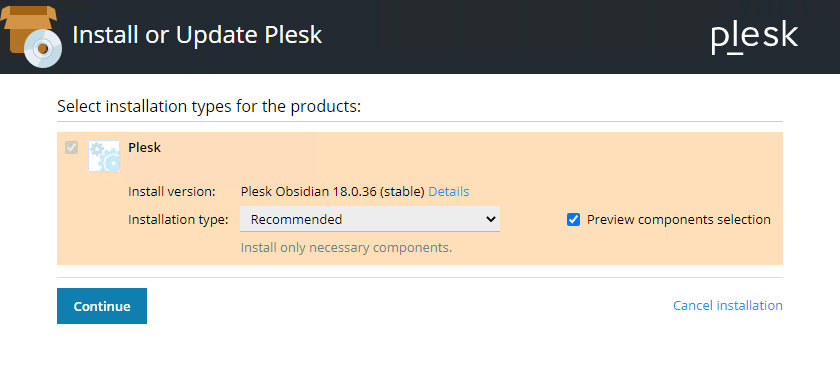840x370 pixels.
Task: Click the plesk logo in the header
Action: (754, 37)
